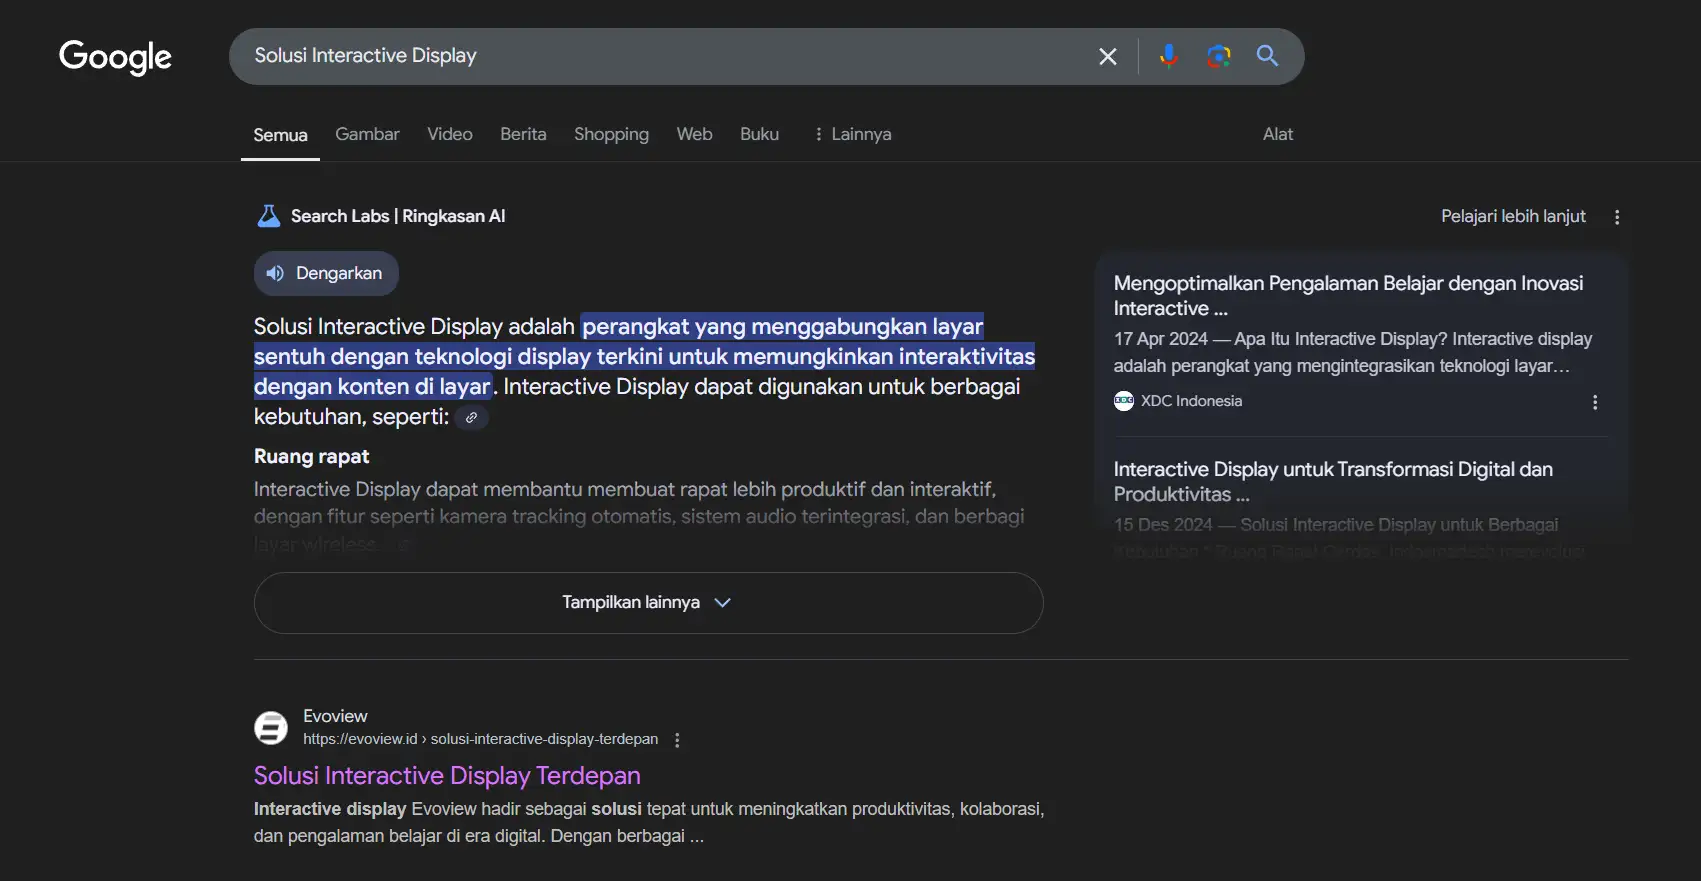Open the Lainnya more filters dropdown

pyautogui.click(x=852, y=134)
